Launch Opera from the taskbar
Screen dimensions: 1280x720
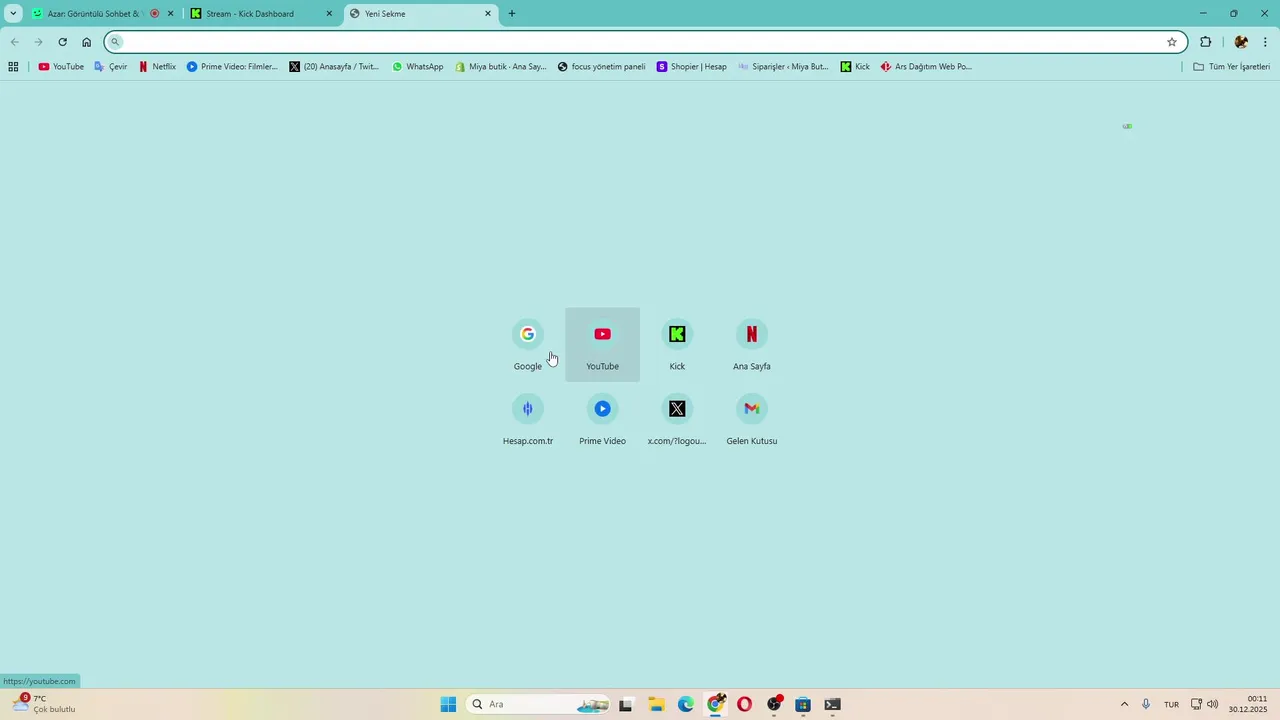click(x=744, y=704)
